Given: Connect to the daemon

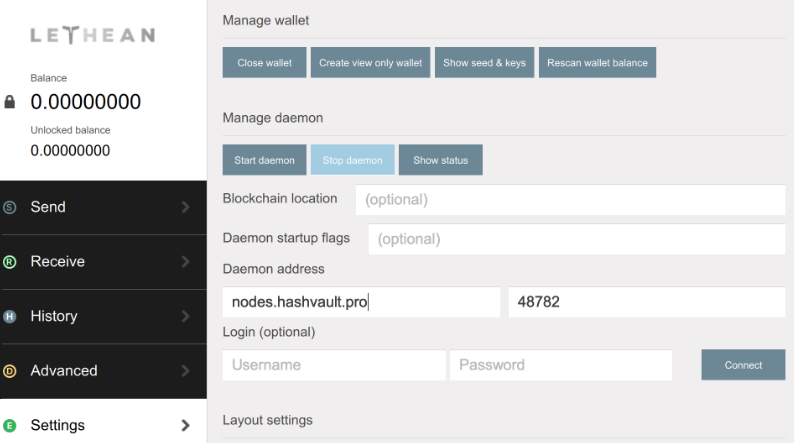Looking at the screenshot, I should [x=743, y=365].
